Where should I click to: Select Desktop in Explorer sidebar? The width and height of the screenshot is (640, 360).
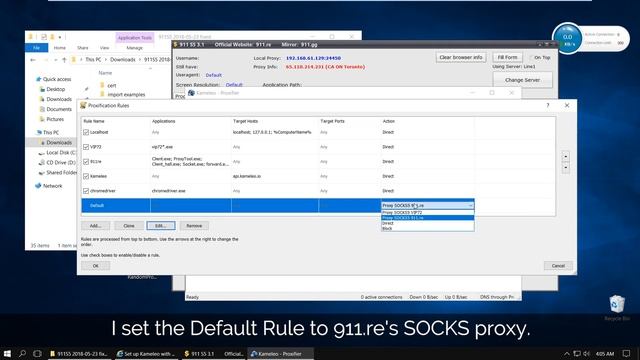point(52,89)
